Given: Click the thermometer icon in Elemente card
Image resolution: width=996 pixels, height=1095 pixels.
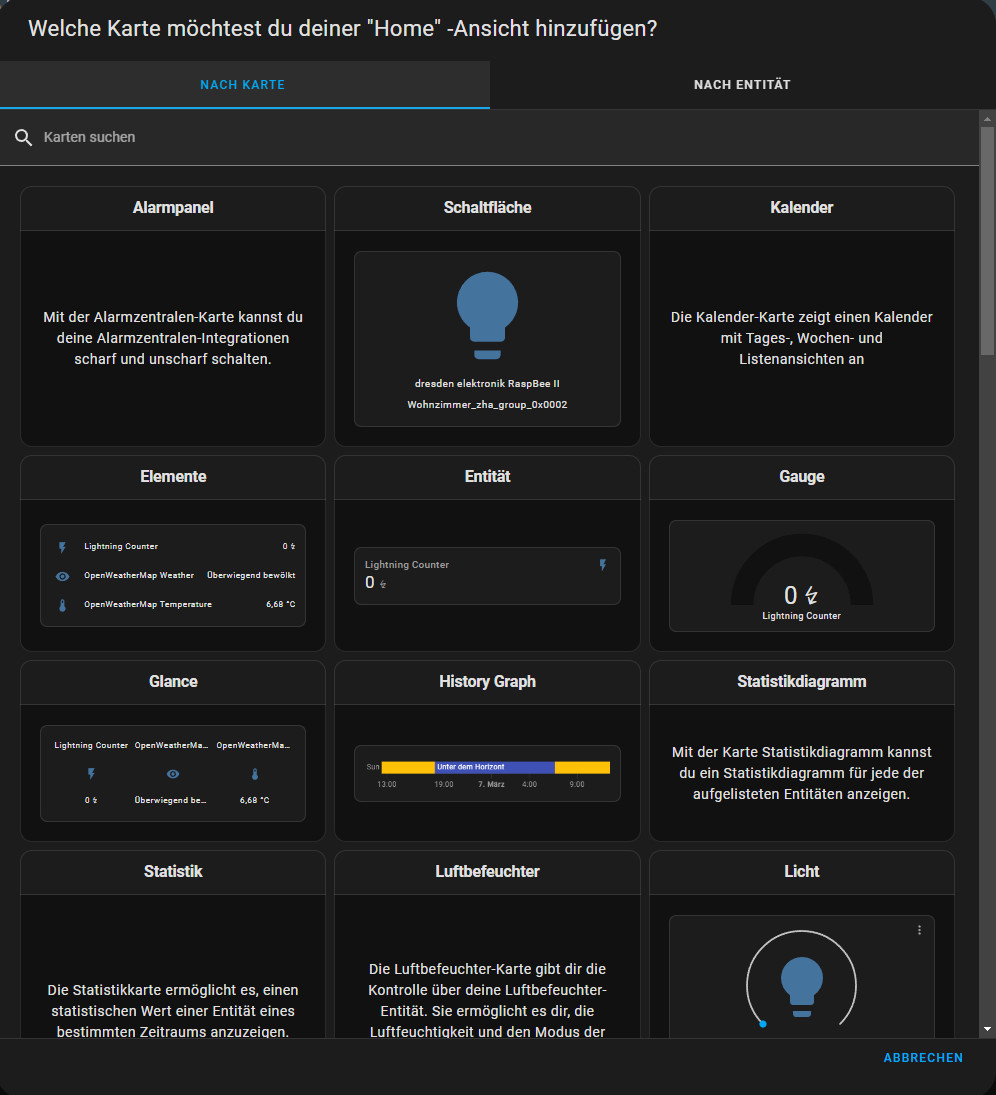Looking at the screenshot, I should (x=62, y=605).
